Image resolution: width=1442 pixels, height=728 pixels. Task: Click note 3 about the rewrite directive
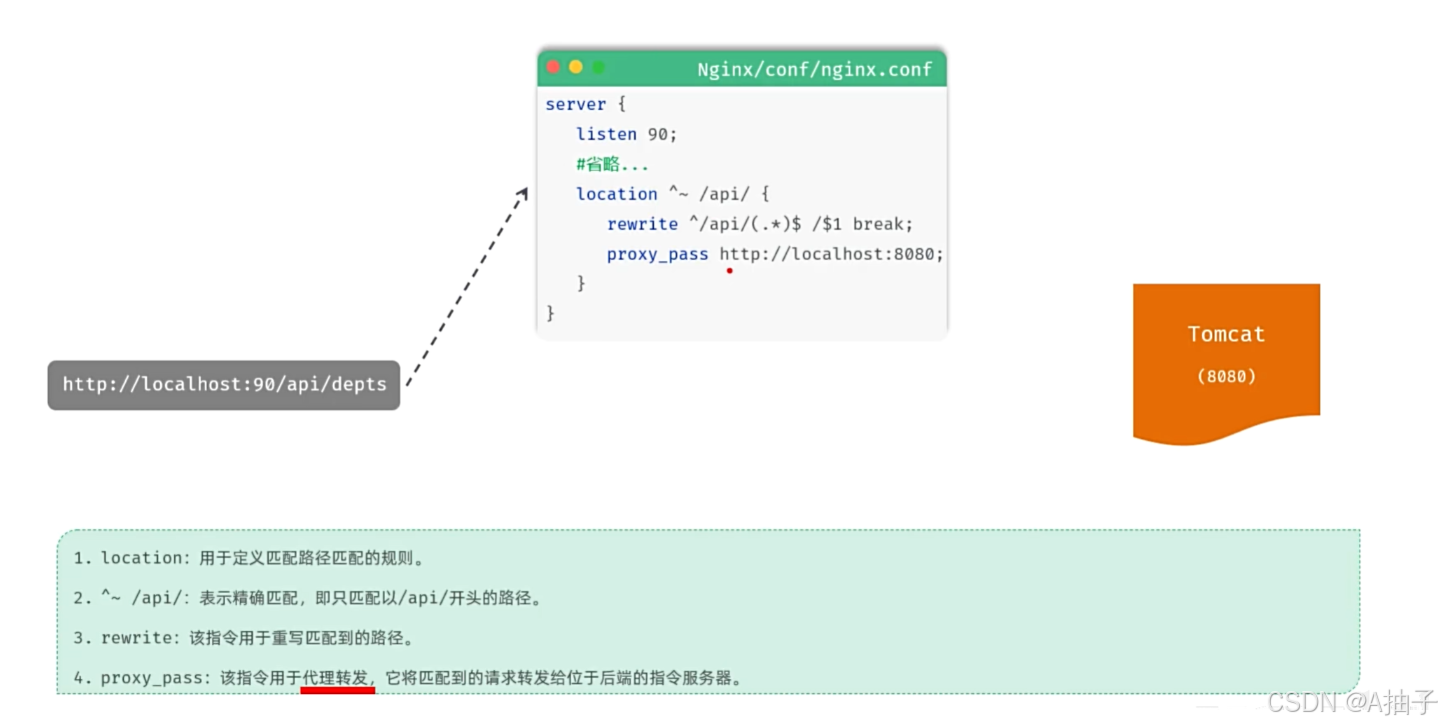coord(243,637)
